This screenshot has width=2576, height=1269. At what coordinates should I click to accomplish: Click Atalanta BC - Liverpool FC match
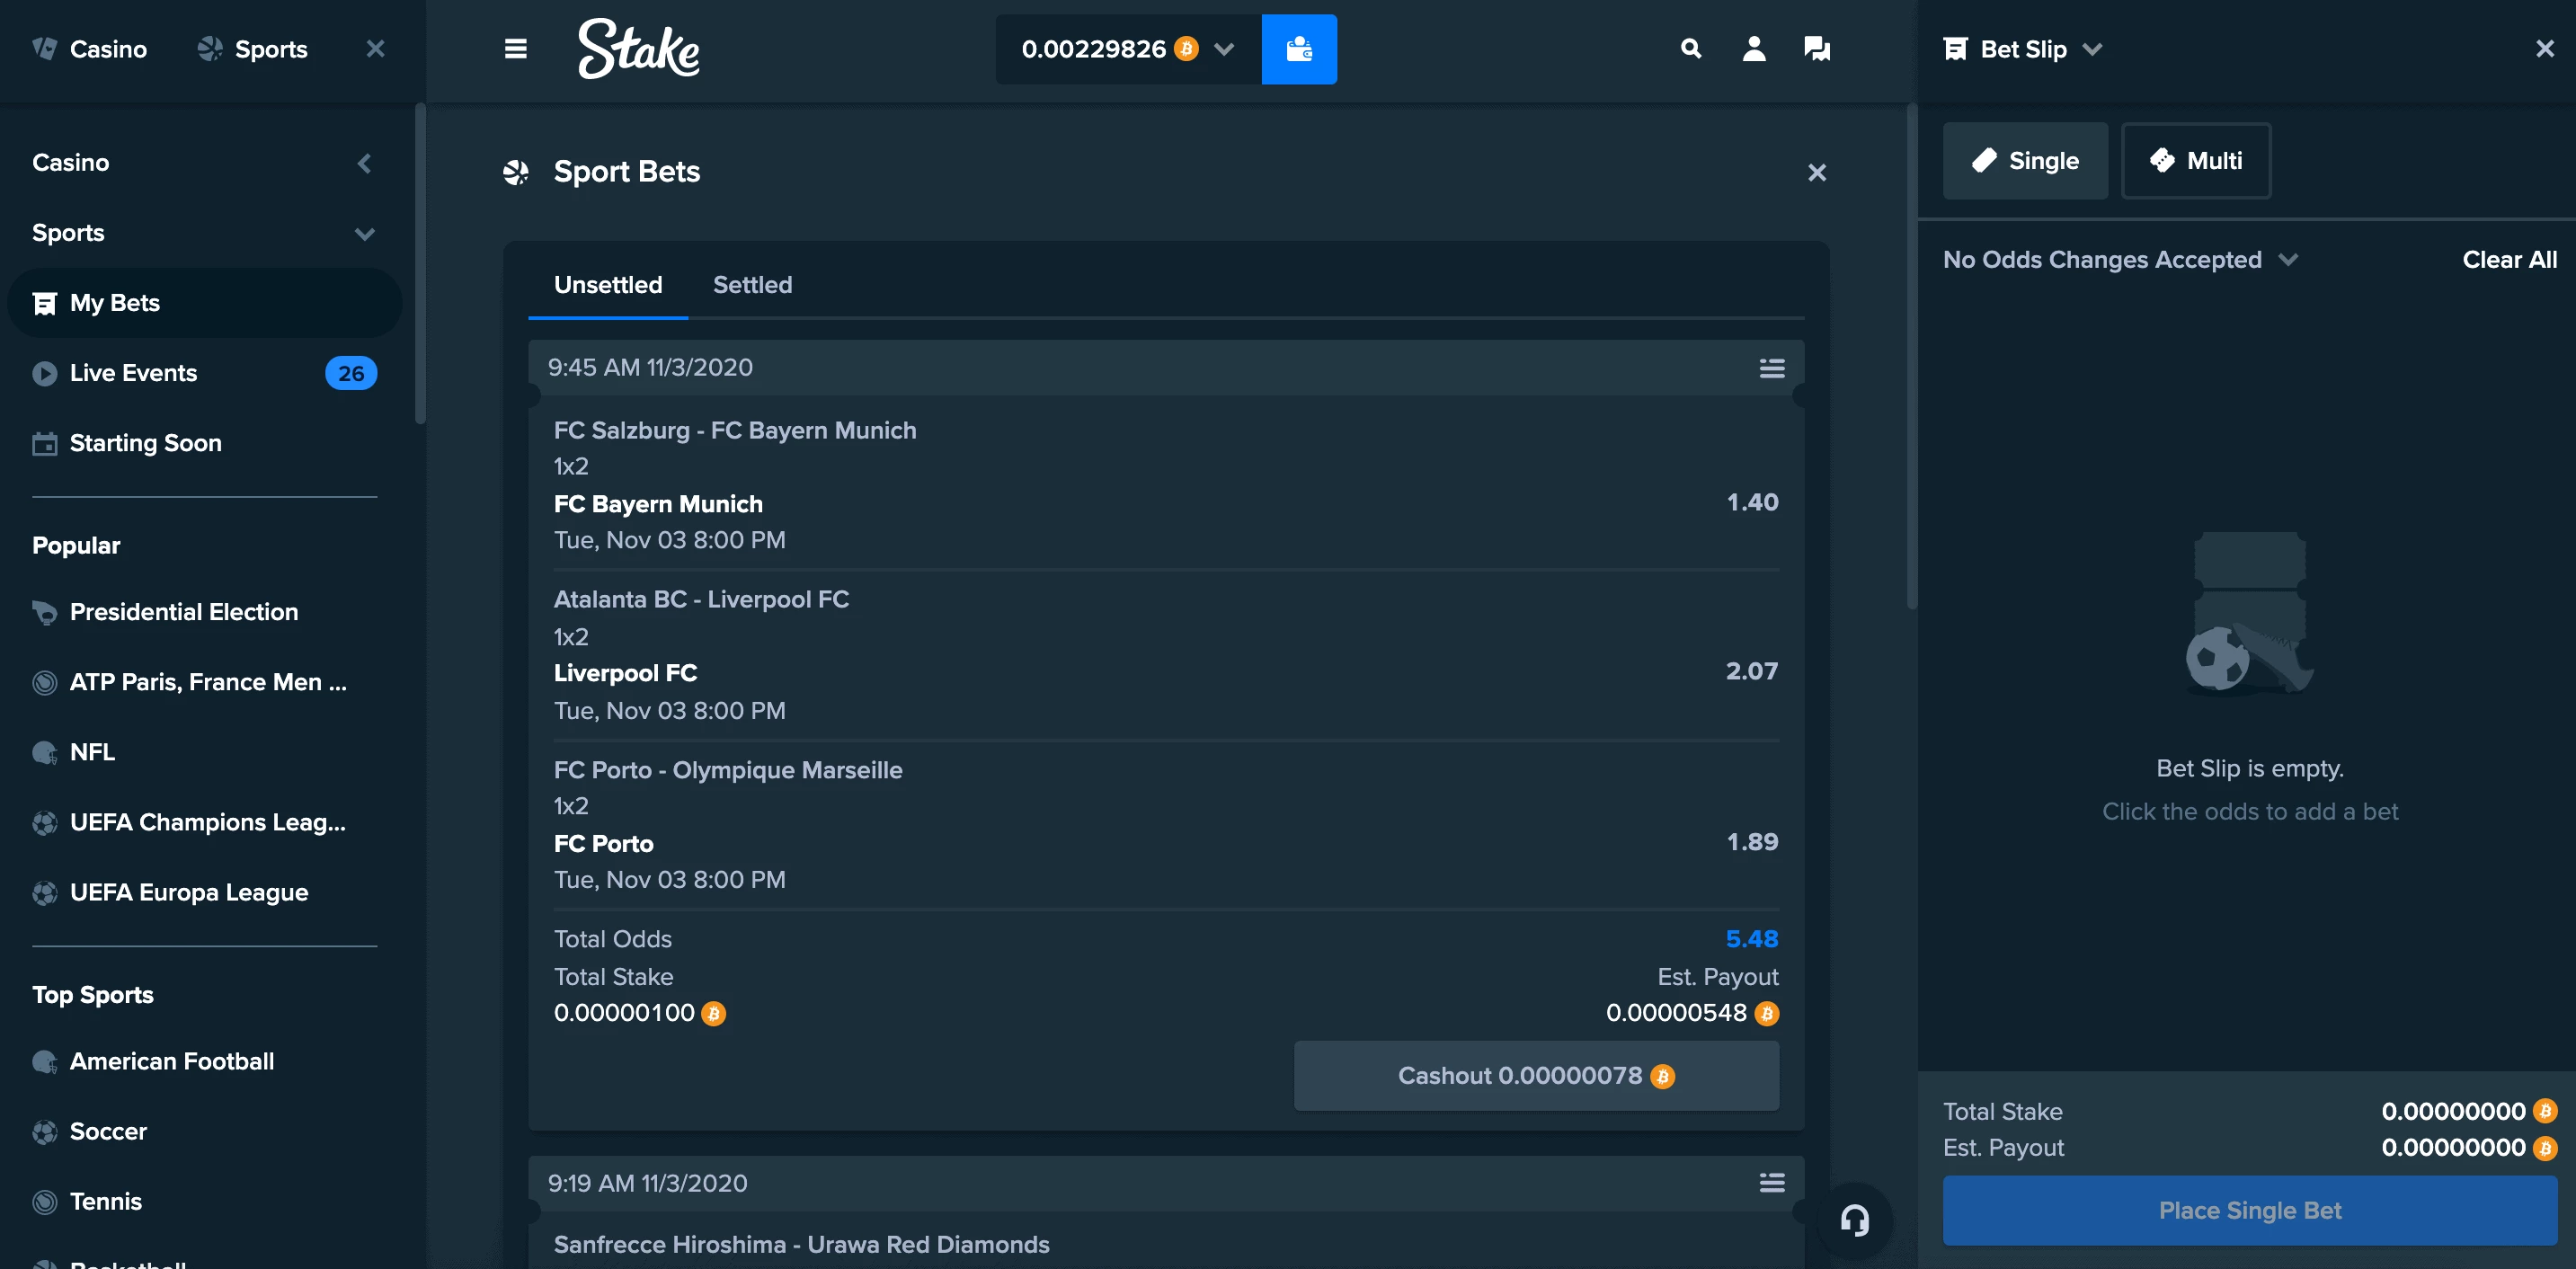[701, 600]
